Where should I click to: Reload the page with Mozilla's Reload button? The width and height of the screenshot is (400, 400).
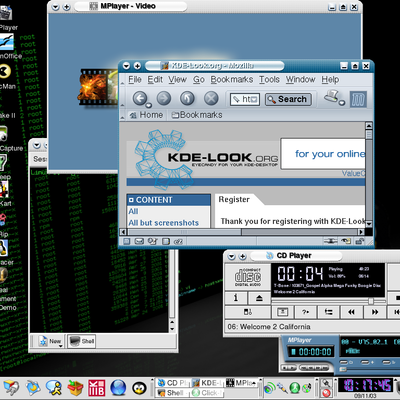click(x=187, y=98)
